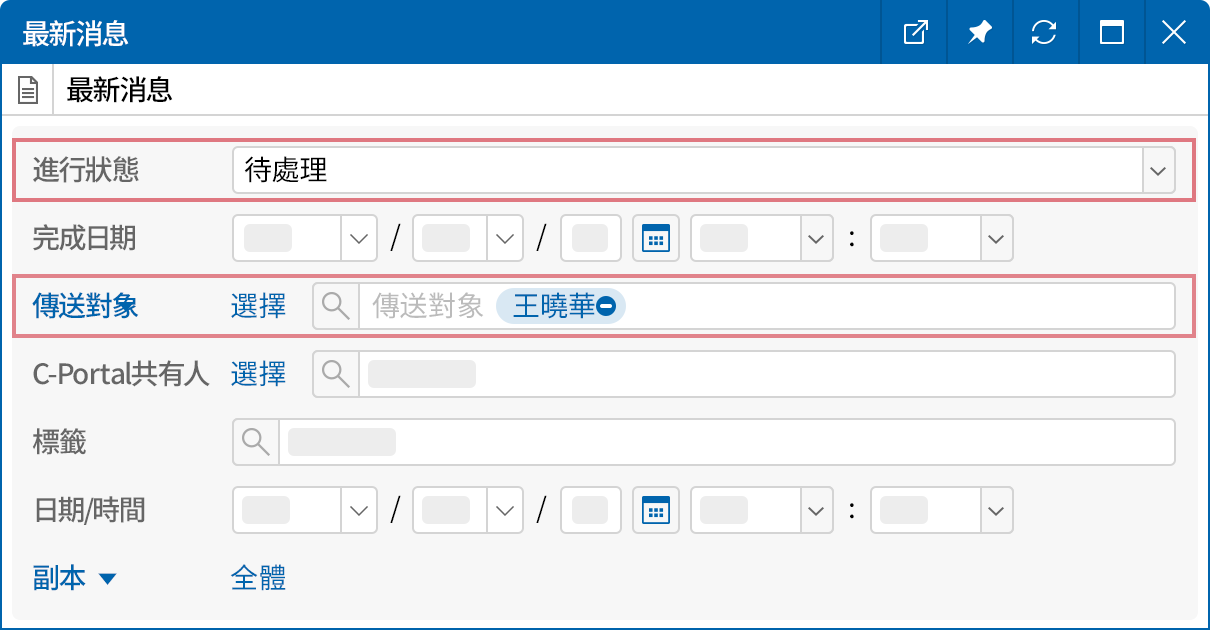Open the calendar picker for 完成日期
Image resolution: width=1210 pixels, height=630 pixels.
[x=655, y=238]
